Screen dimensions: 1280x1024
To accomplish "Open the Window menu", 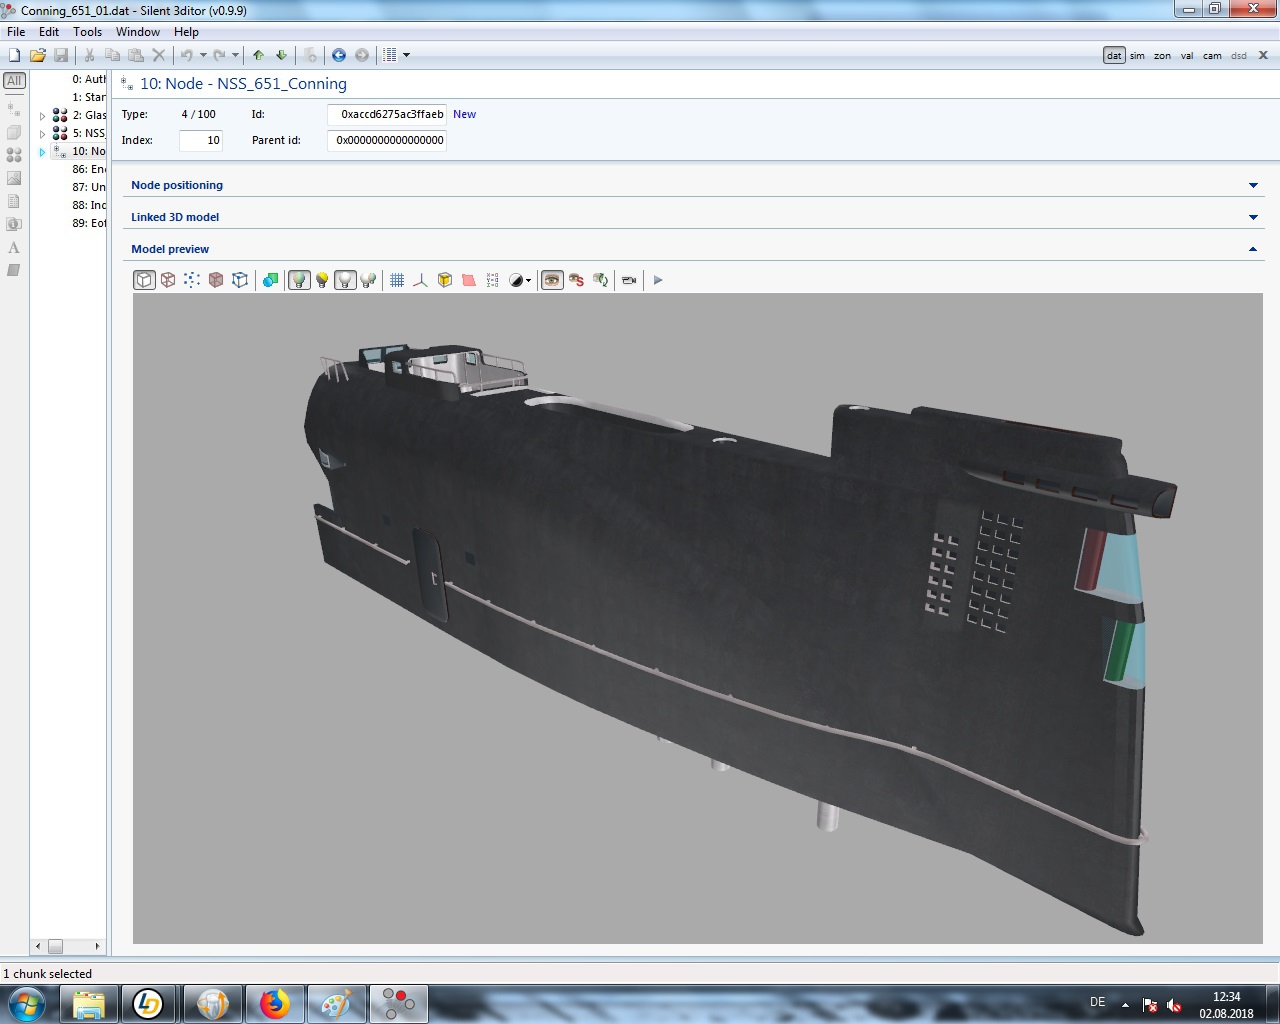I will point(138,32).
